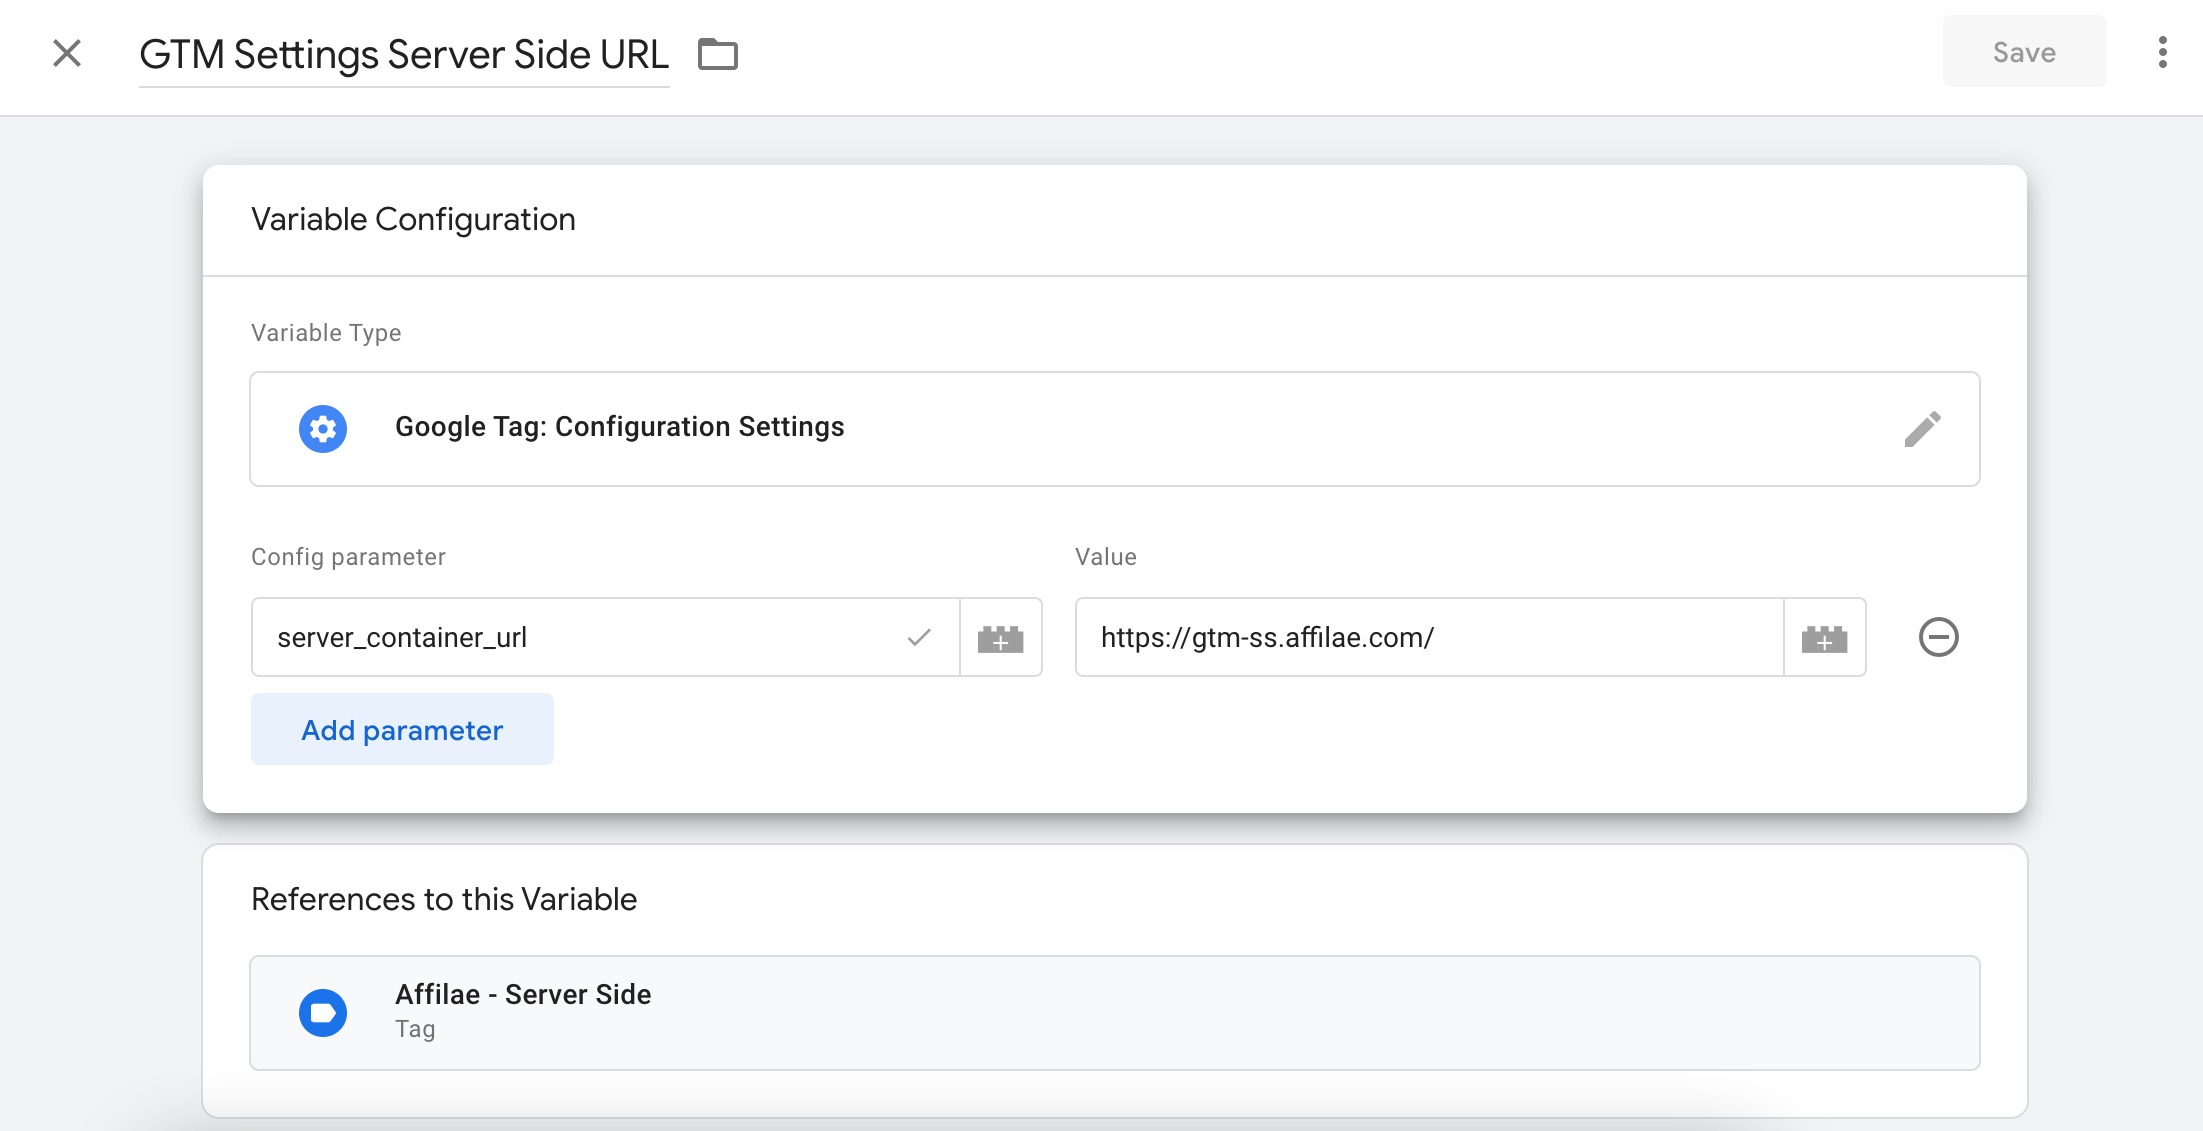Rename the GTM Settings Server Side URL title
Viewport: 2203px width, 1131px height.
tap(404, 55)
